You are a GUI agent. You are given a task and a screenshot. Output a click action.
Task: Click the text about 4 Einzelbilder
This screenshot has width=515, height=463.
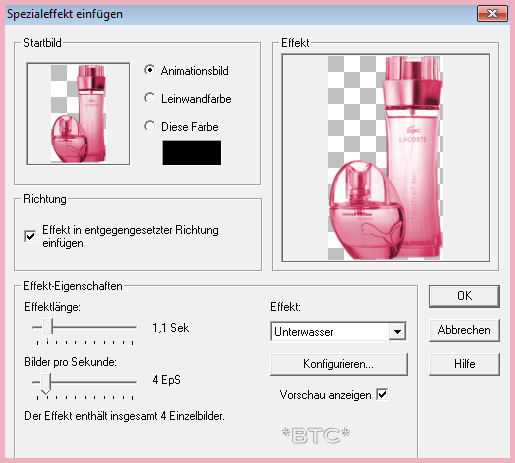coord(124,416)
